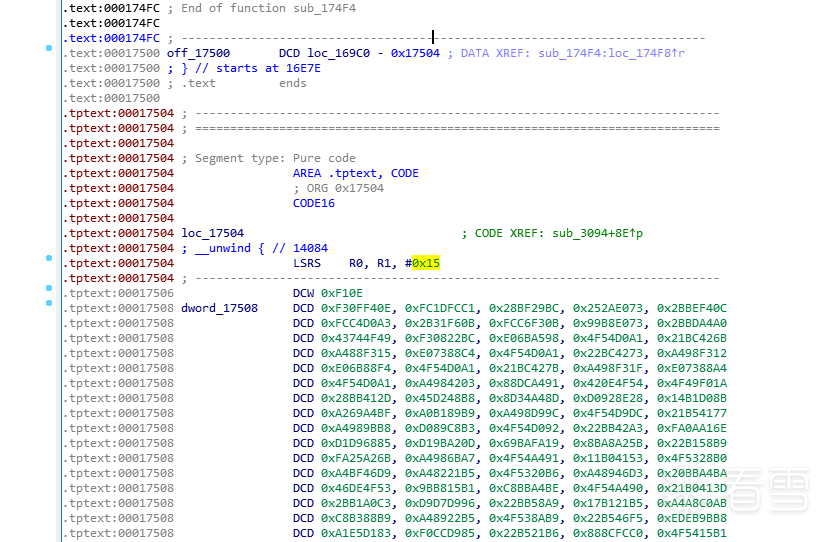Click hex value 0x2BBEF40C
This screenshot has width=831, height=542.
(x=692, y=308)
